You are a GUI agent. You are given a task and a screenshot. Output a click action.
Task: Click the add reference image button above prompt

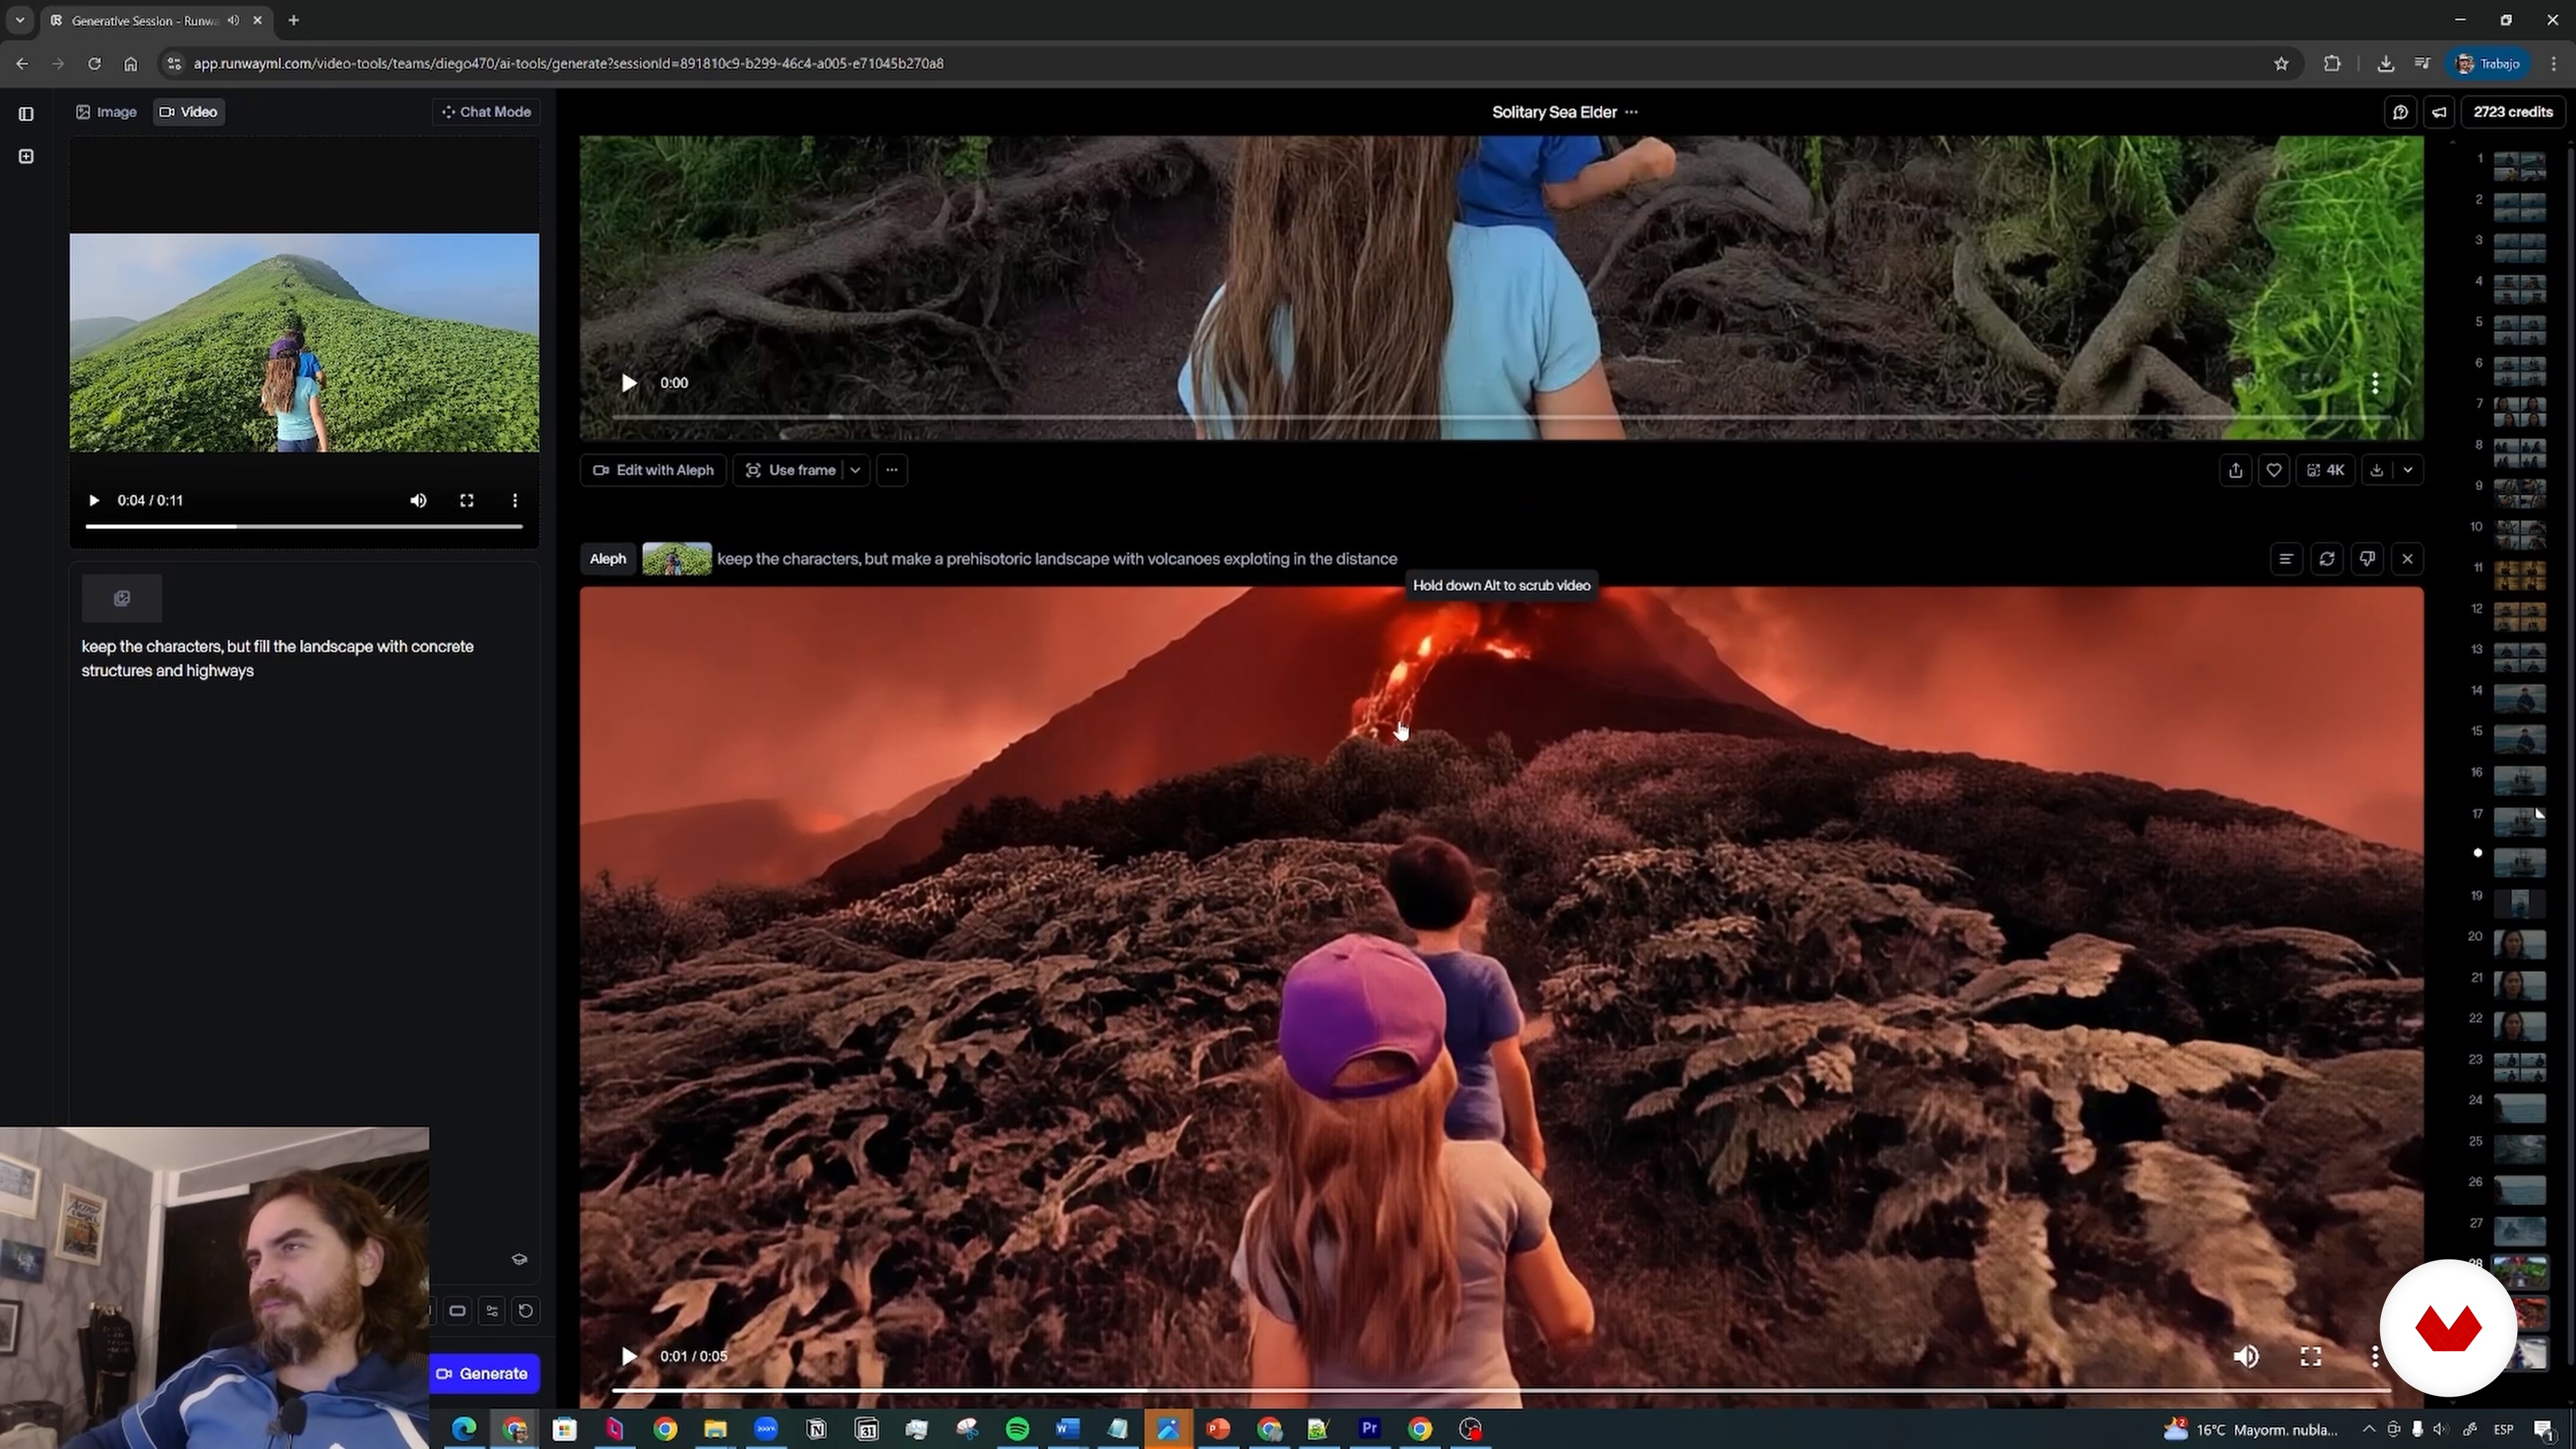pos(122,598)
